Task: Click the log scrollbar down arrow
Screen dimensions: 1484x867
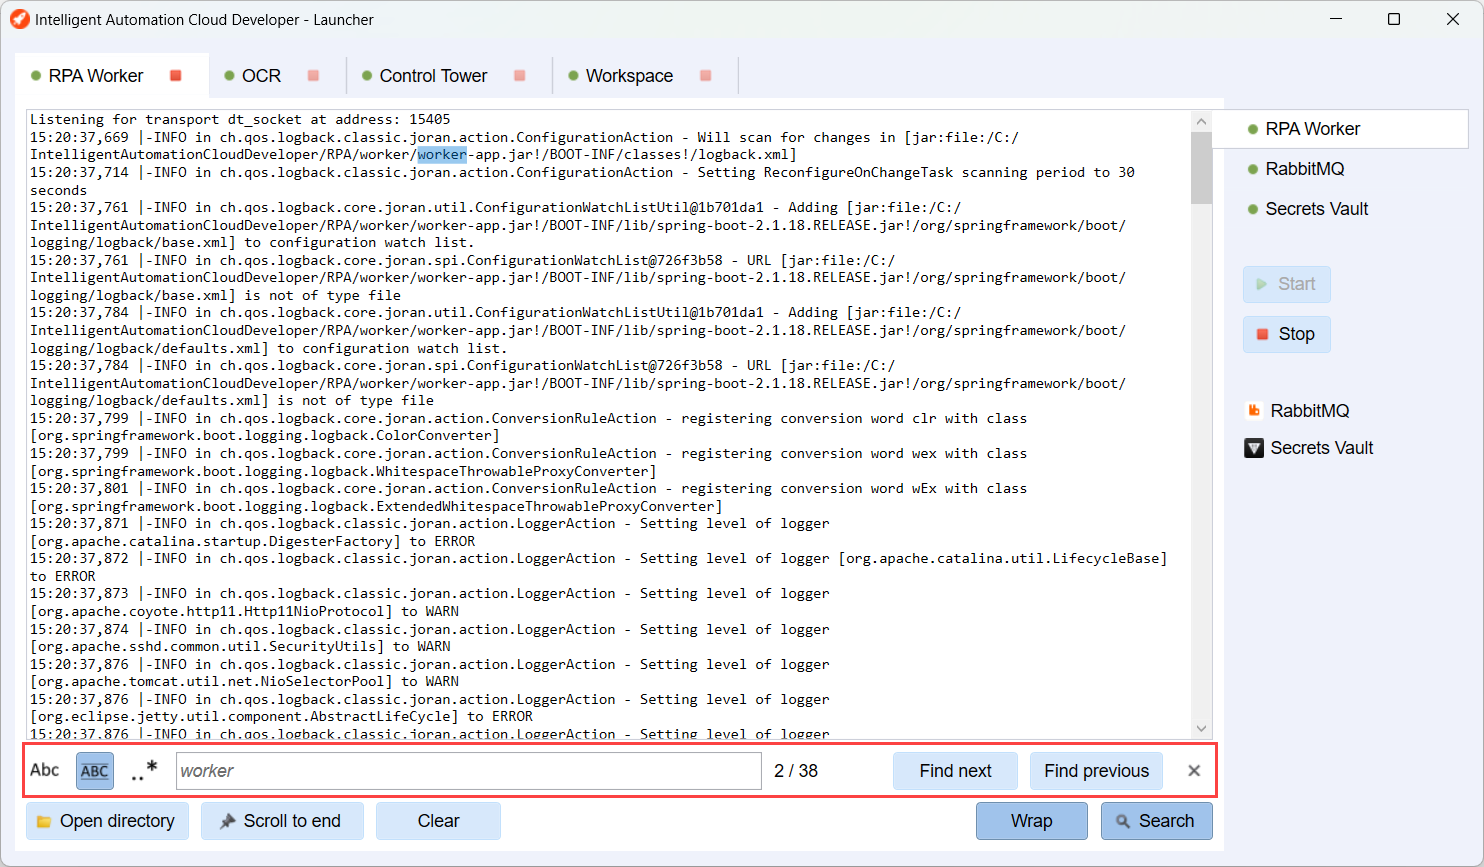Action: pyautogui.click(x=1201, y=729)
